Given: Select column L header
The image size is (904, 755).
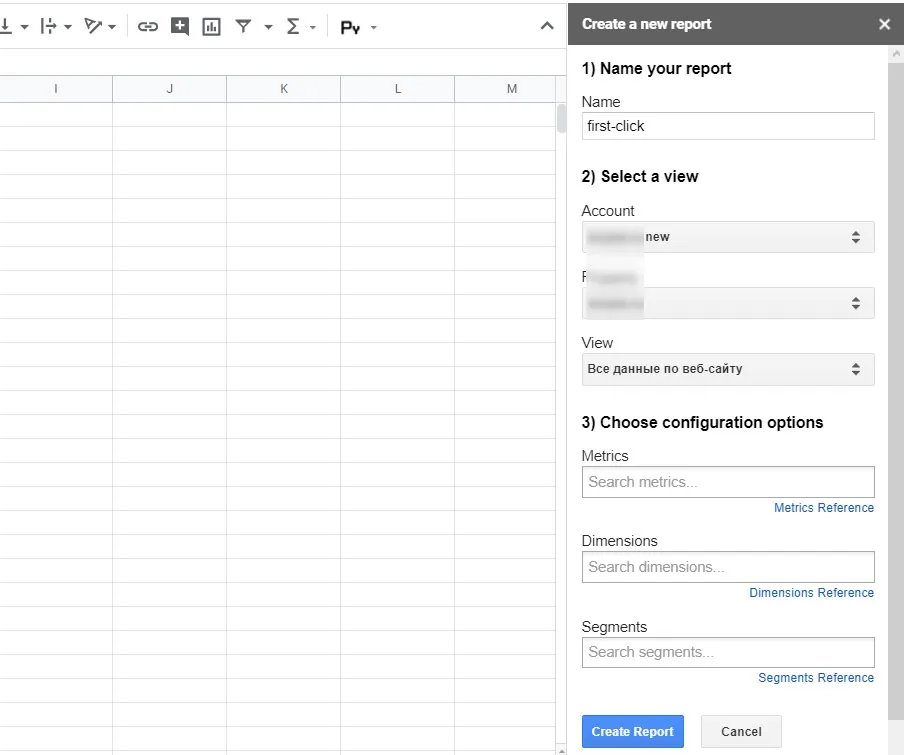Looking at the screenshot, I should [398, 89].
